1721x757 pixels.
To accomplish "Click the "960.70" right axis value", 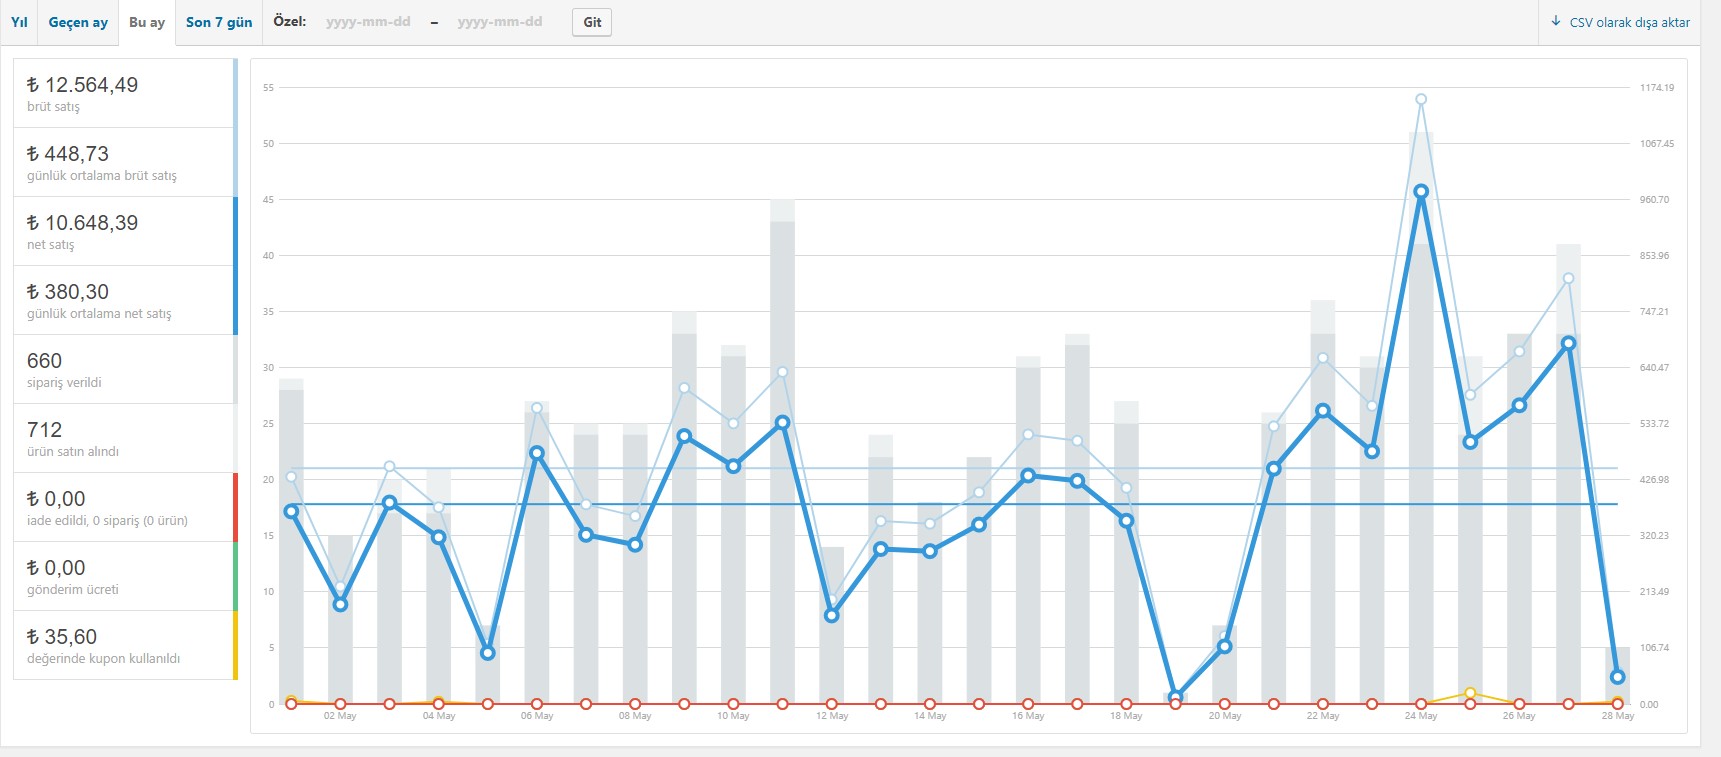I will pyautogui.click(x=1655, y=200).
